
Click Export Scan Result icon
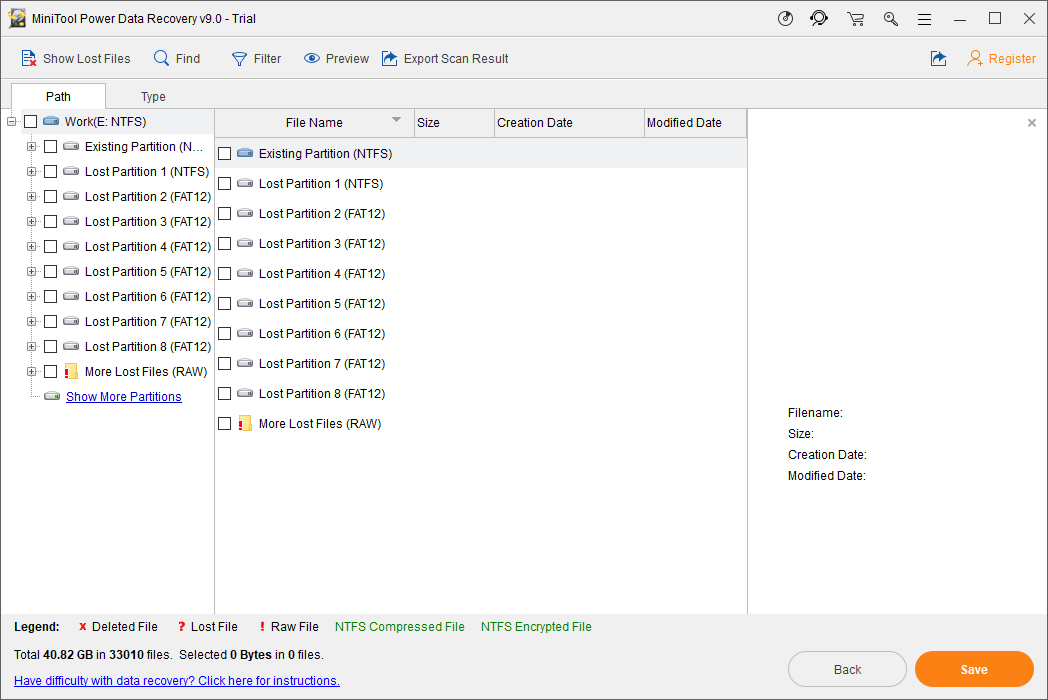coord(390,59)
